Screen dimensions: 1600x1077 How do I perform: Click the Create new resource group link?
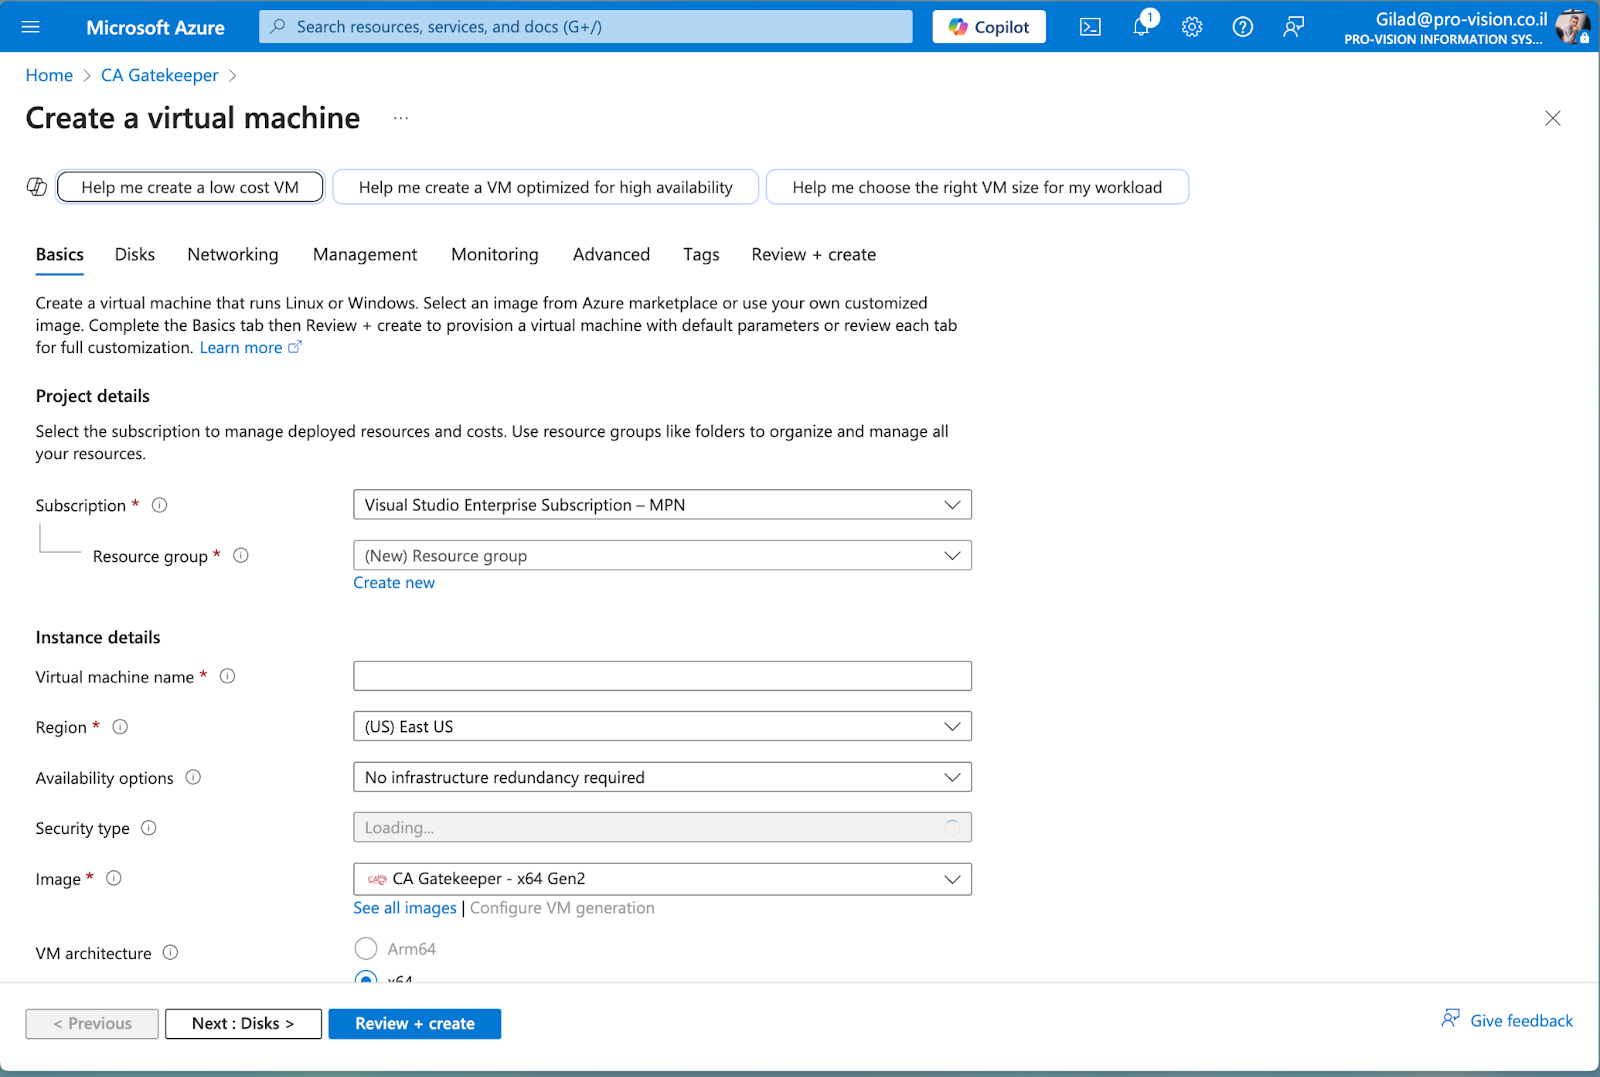tap(394, 583)
